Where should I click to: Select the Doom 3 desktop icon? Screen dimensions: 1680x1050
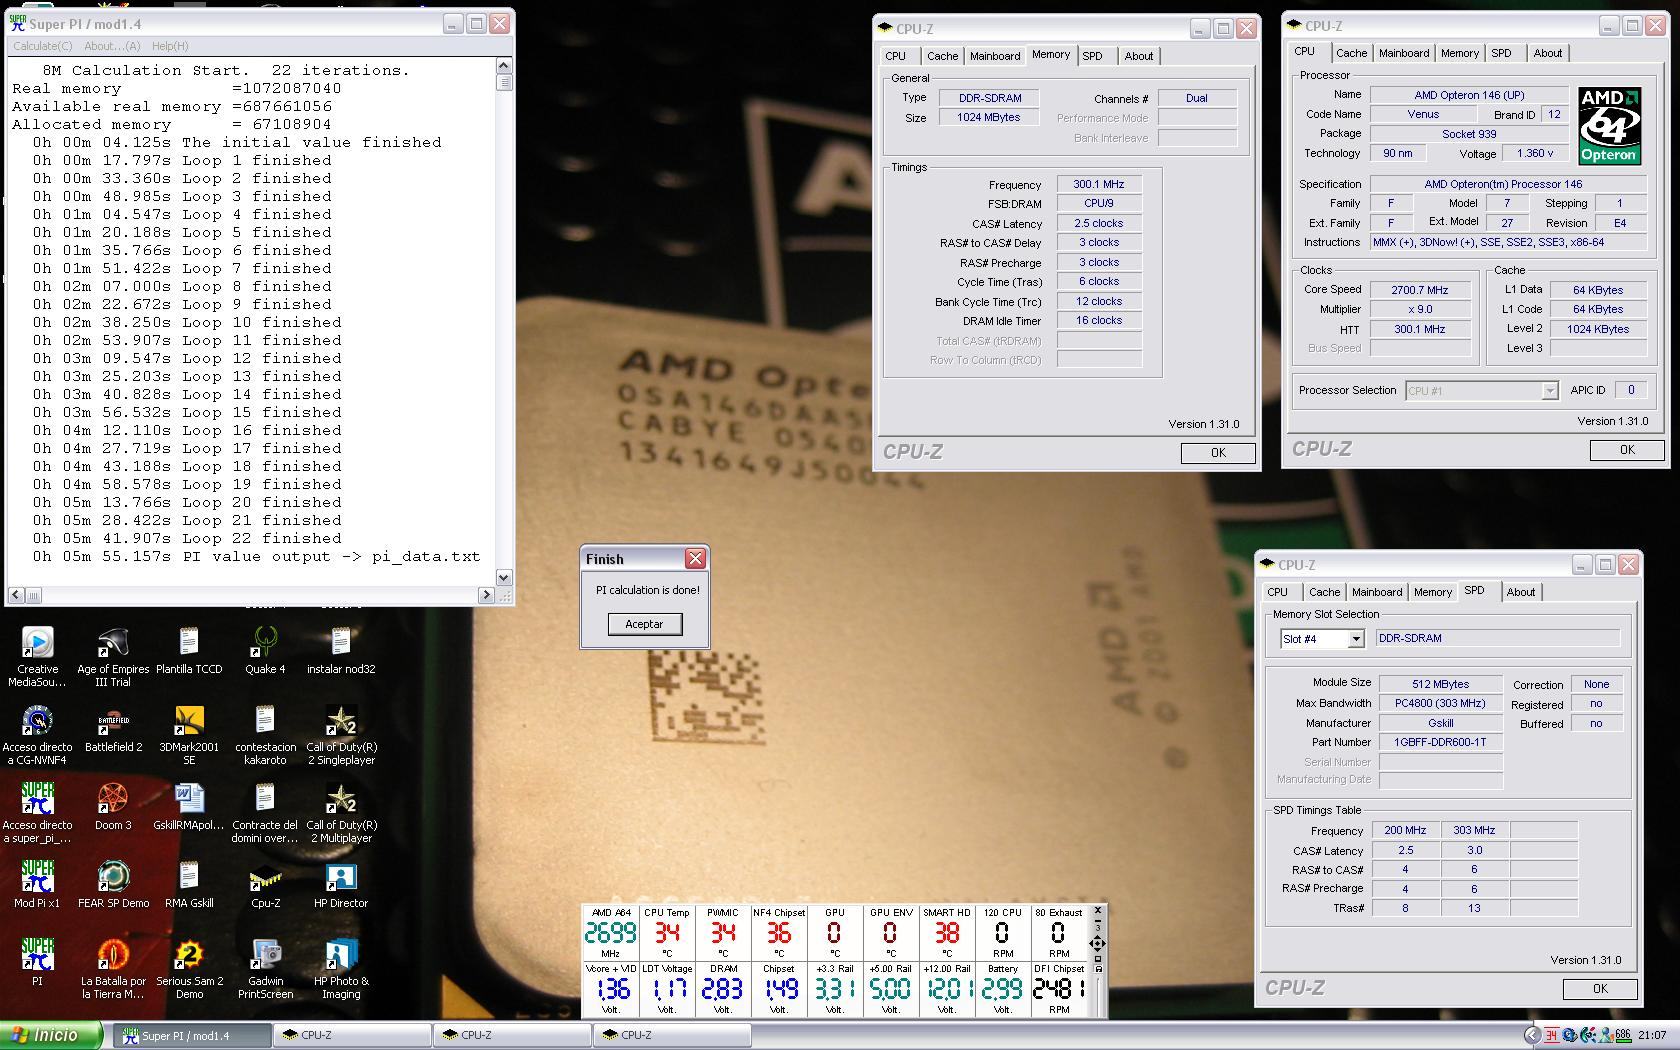point(113,798)
